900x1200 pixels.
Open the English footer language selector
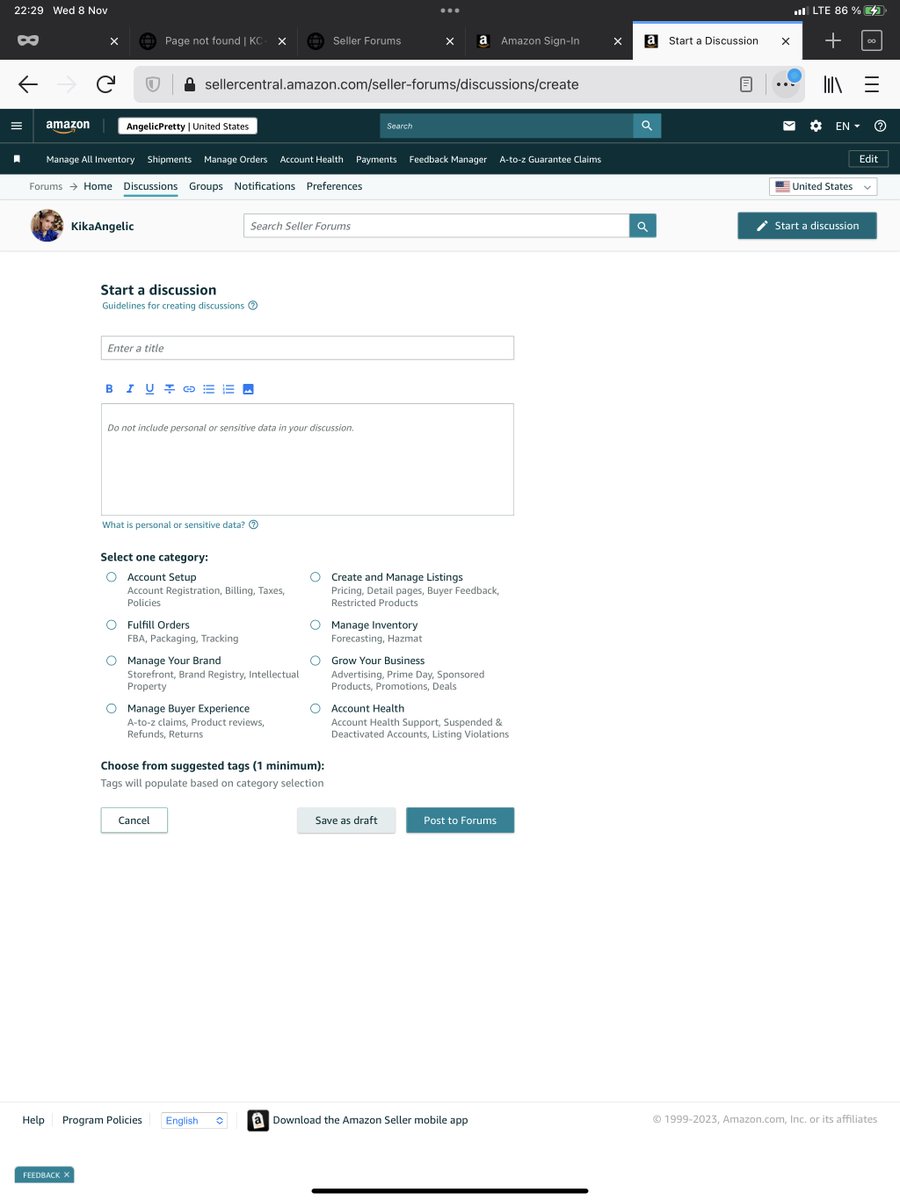click(194, 1121)
